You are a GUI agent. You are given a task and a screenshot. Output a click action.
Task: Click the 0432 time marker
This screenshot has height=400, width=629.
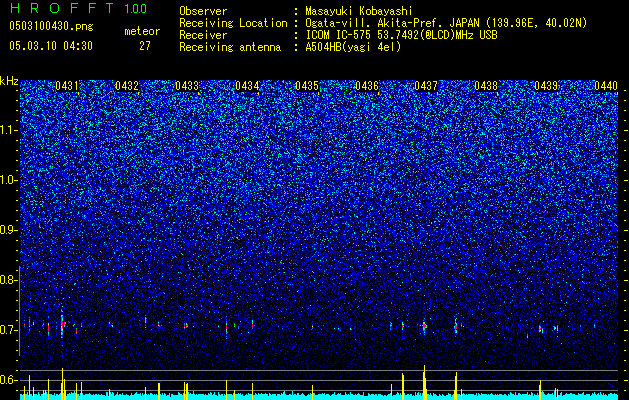coord(127,86)
